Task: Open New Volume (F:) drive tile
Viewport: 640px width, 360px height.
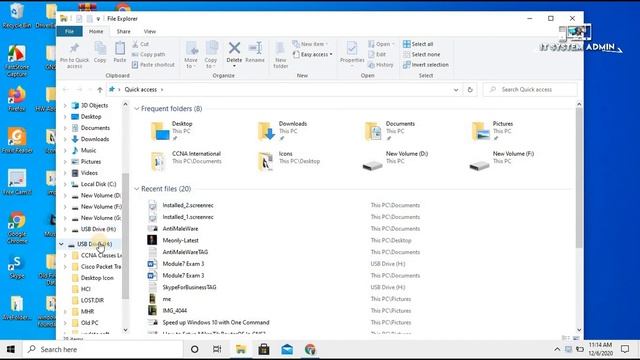Action: [x=502, y=161]
